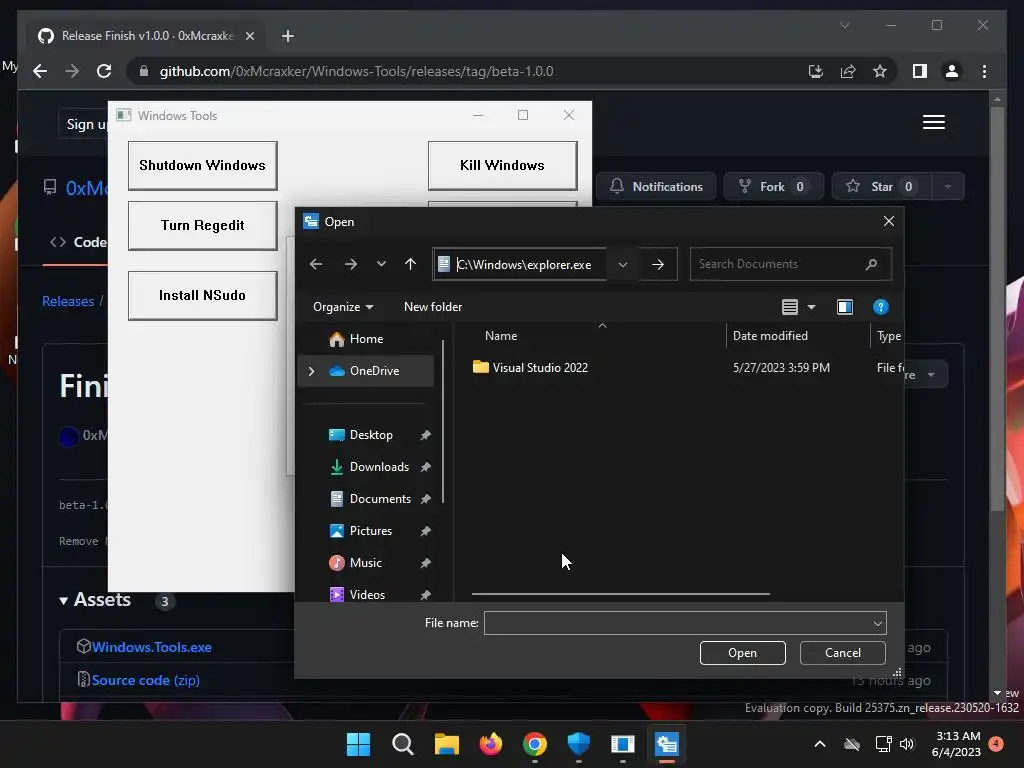This screenshot has width=1024, height=768.
Task: Open Pictures in navigation pane
Action: tap(370, 531)
